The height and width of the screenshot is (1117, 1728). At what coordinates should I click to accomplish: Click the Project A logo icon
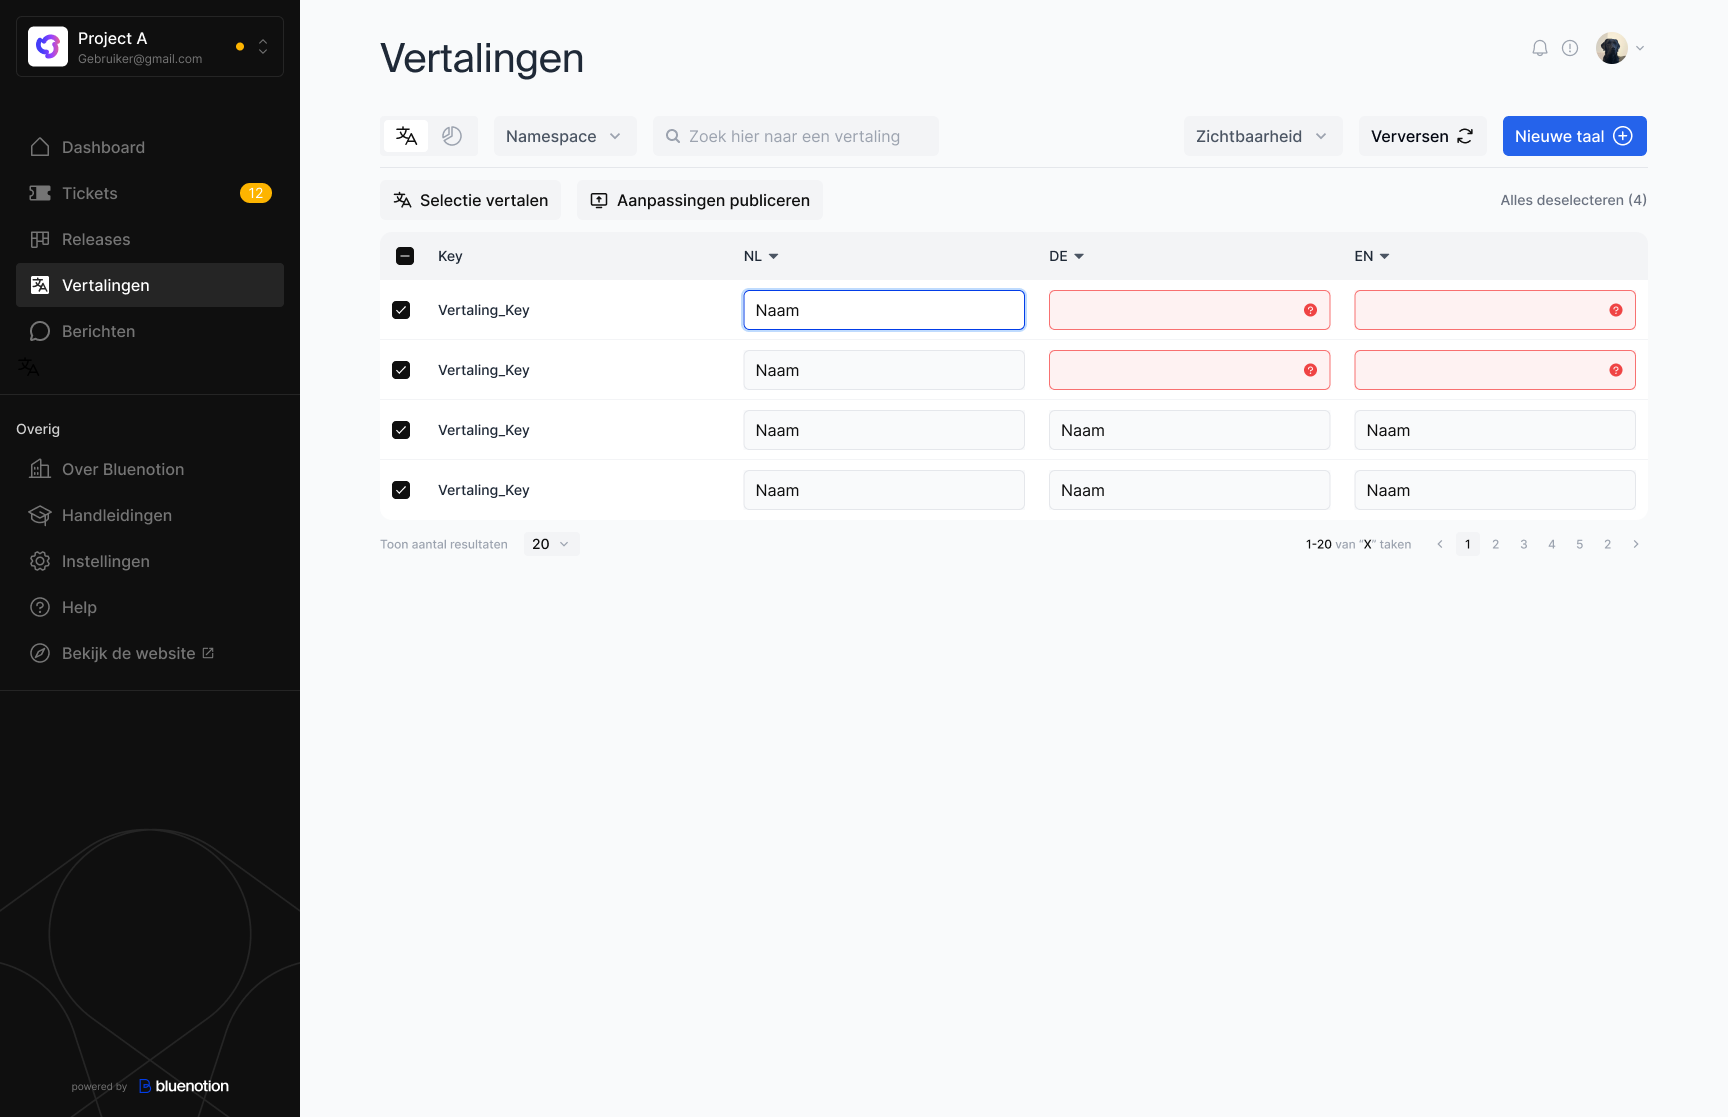pyautogui.click(x=48, y=46)
